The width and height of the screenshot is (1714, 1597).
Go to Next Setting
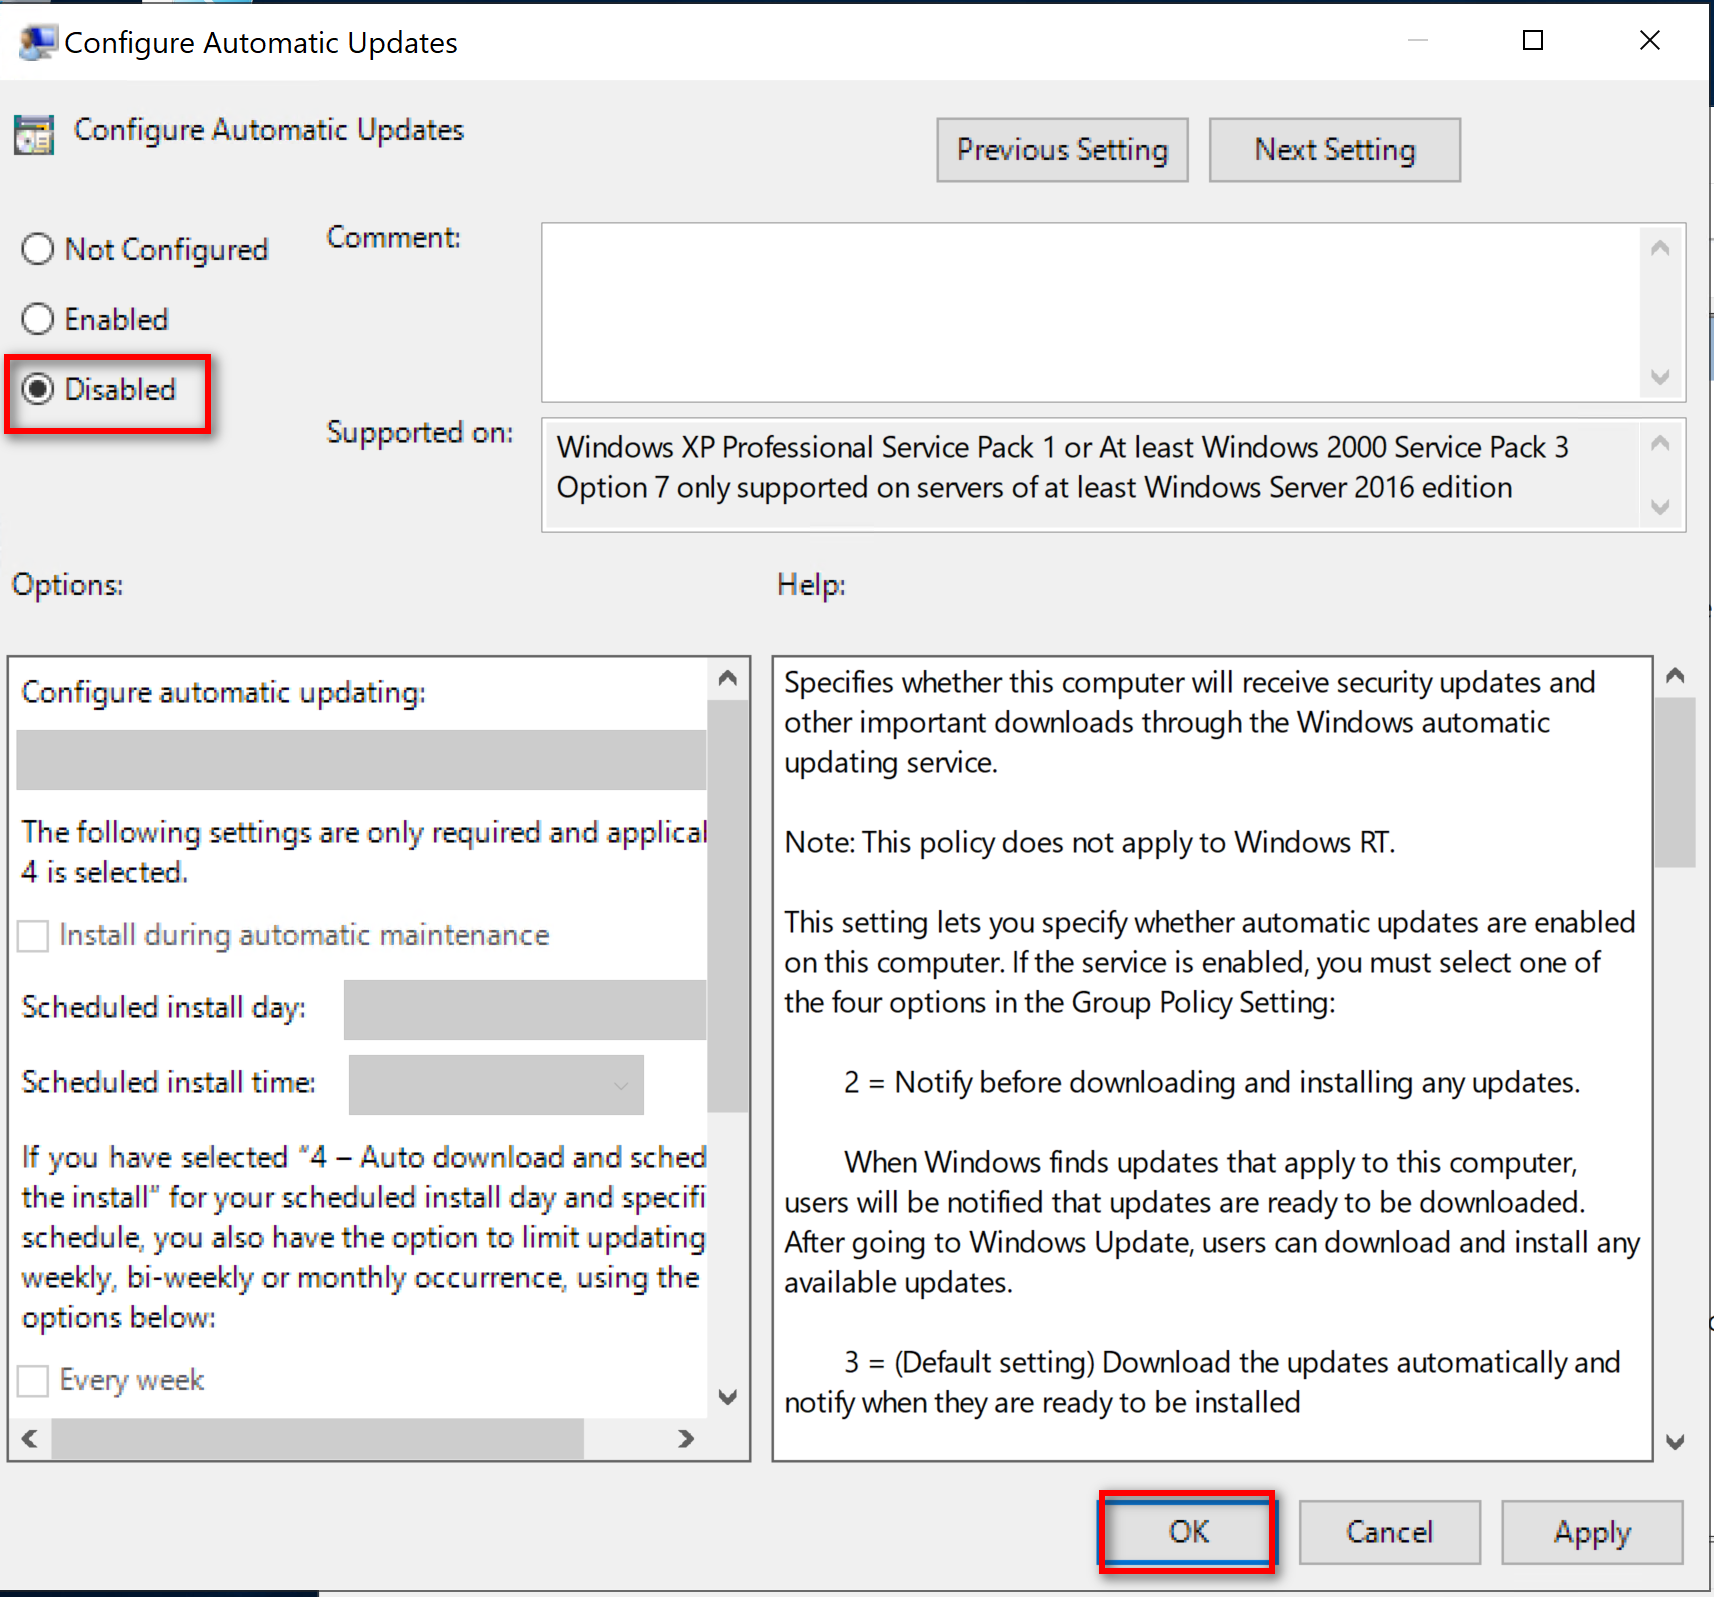click(1335, 150)
